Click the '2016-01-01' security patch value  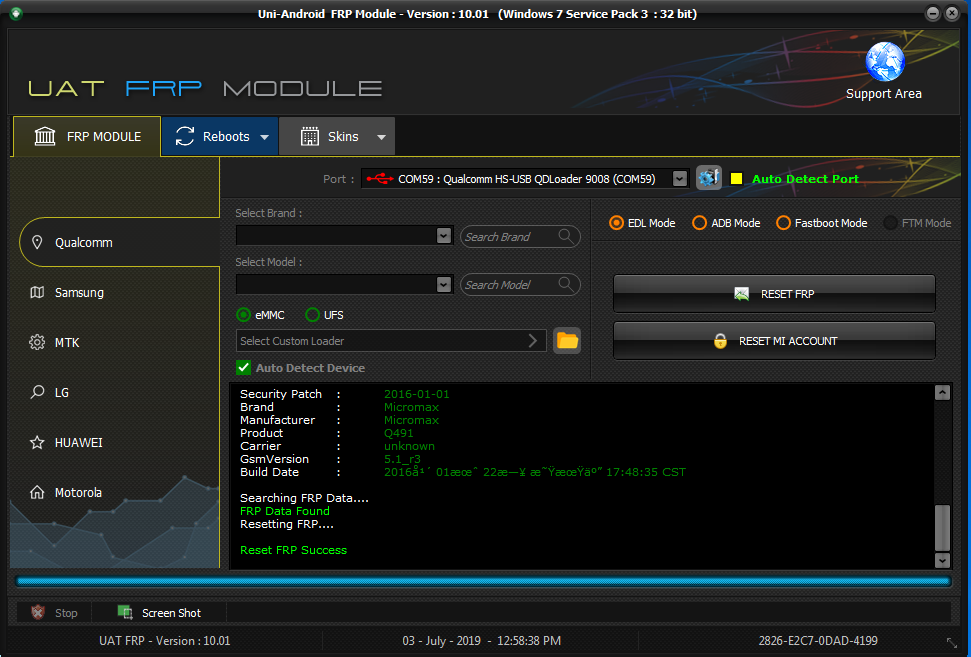coord(417,394)
